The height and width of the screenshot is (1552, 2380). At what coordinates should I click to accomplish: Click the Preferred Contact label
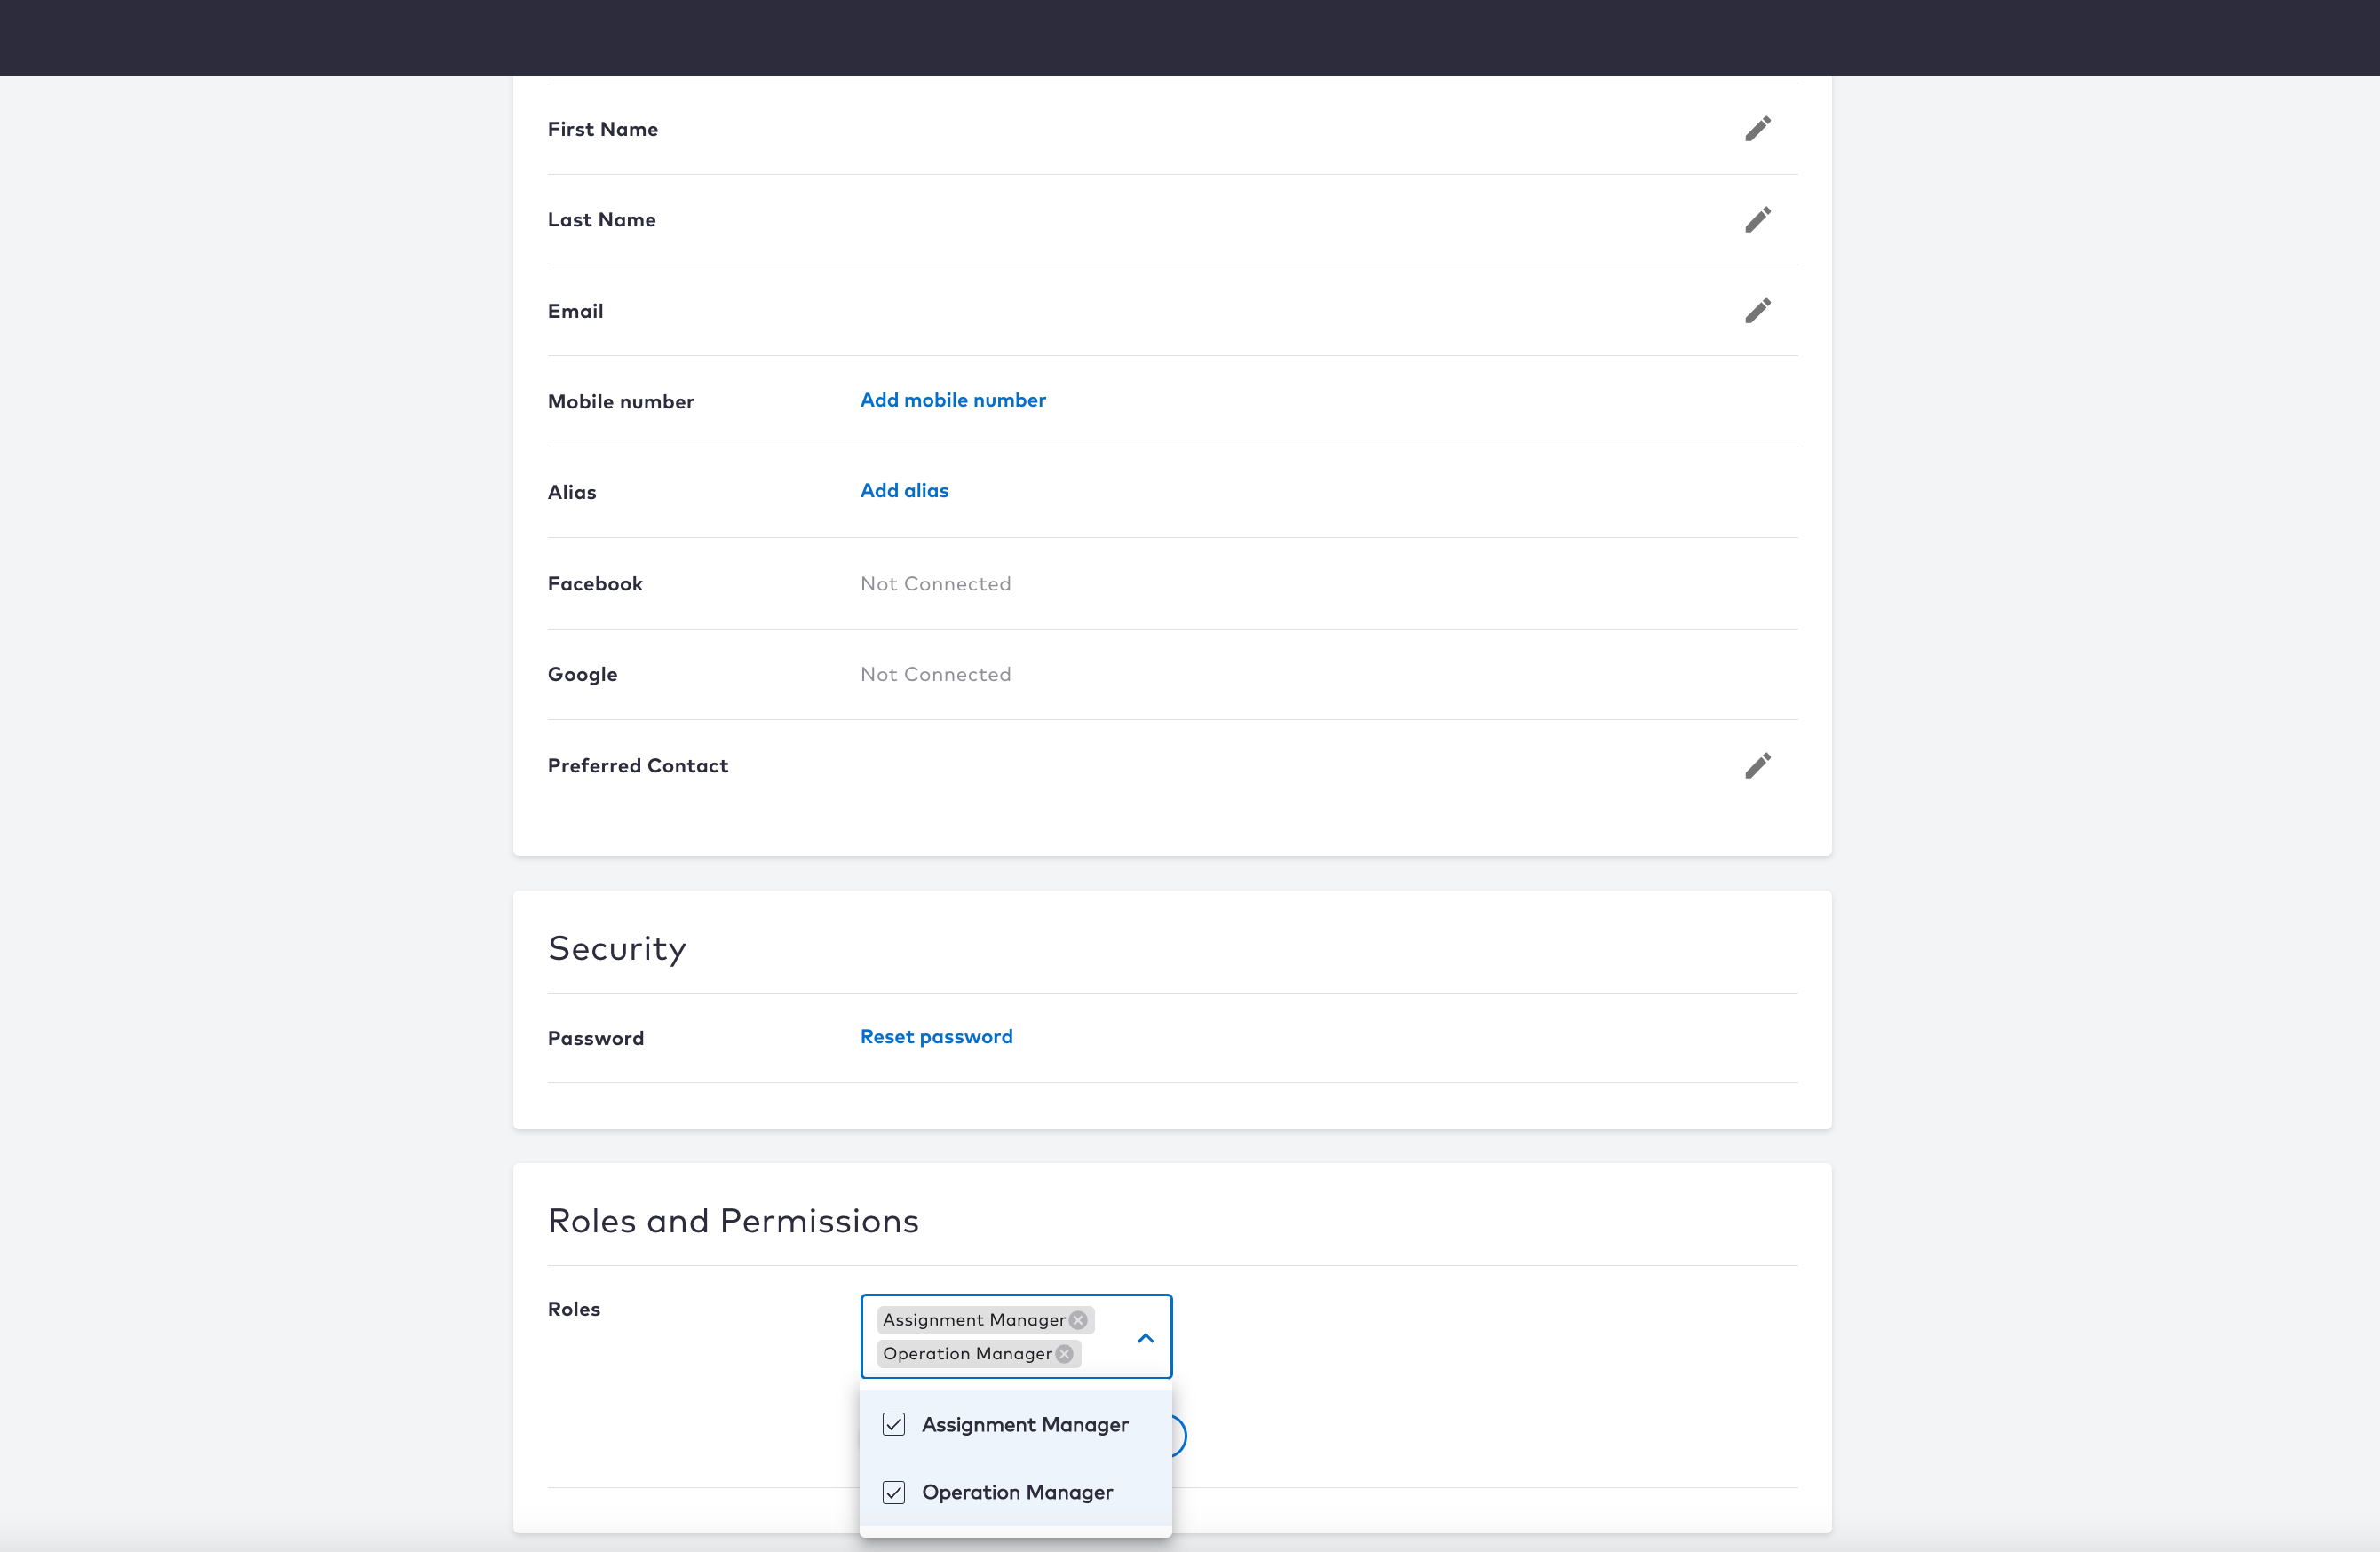[638, 766]
